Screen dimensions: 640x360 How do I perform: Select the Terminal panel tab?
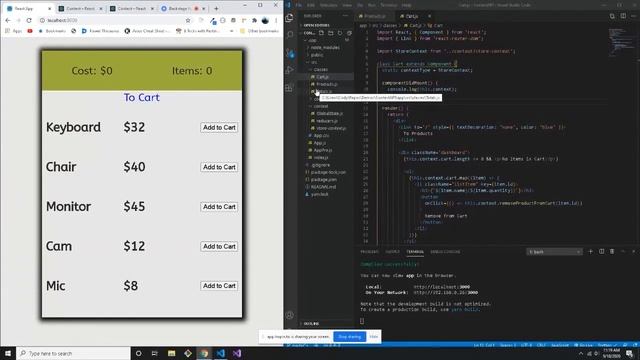pos(415,252)
